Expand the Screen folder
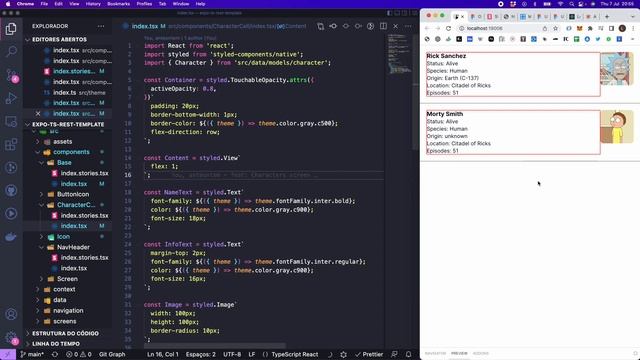Image resolution: width=640 pixels, height=360 pixels. coord(67,279)
